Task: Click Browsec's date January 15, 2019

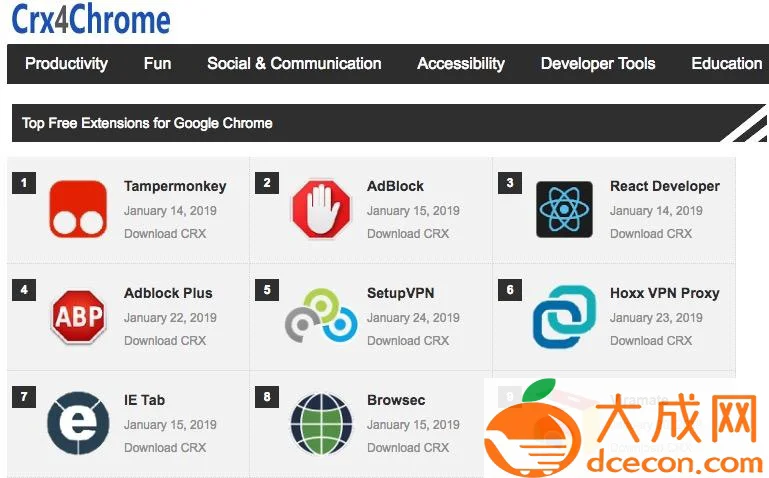Action: pyautogui.click(x=413, y=425)
